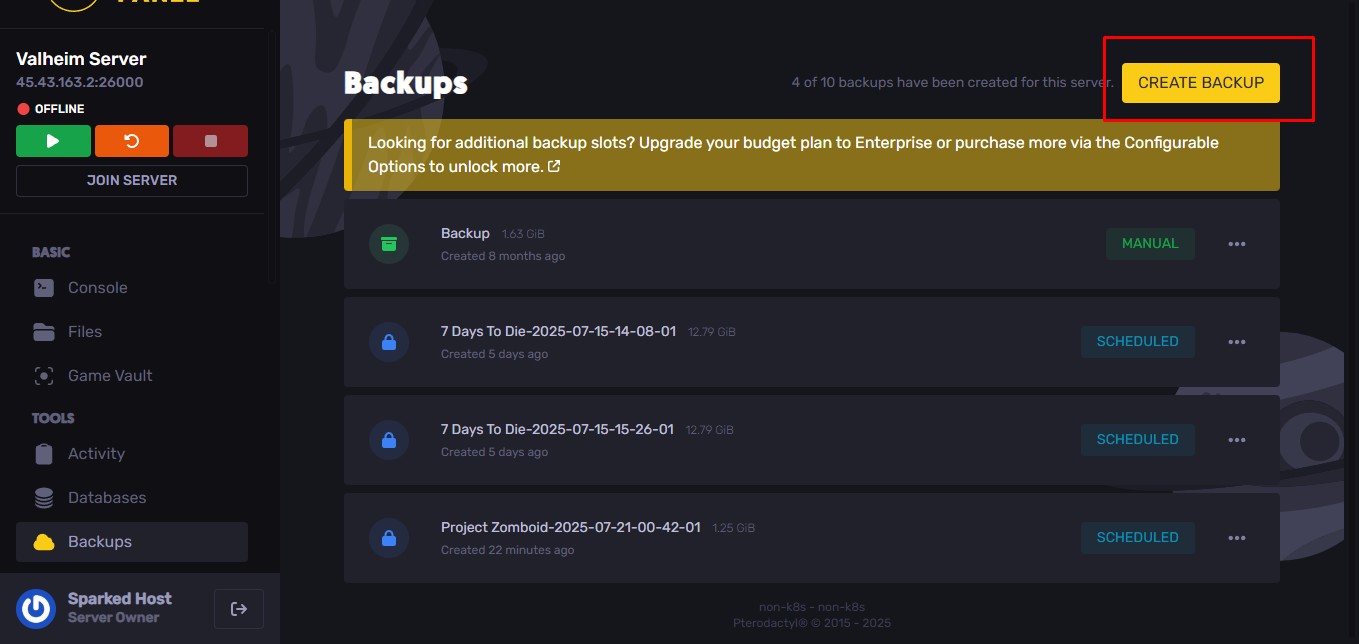The image size is (1359, 644).
Task: Stop the server with red button
Action: coord(210,141)
